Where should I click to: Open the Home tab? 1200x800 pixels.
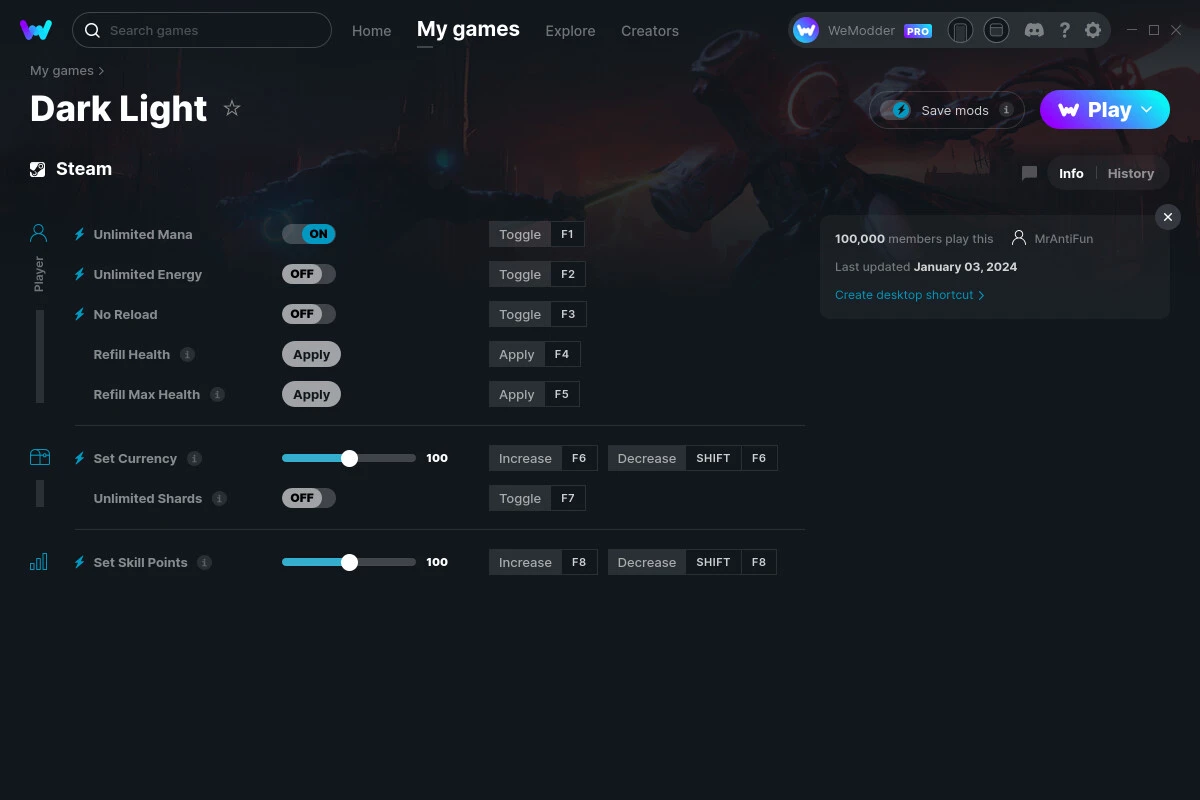pos(371,31)
